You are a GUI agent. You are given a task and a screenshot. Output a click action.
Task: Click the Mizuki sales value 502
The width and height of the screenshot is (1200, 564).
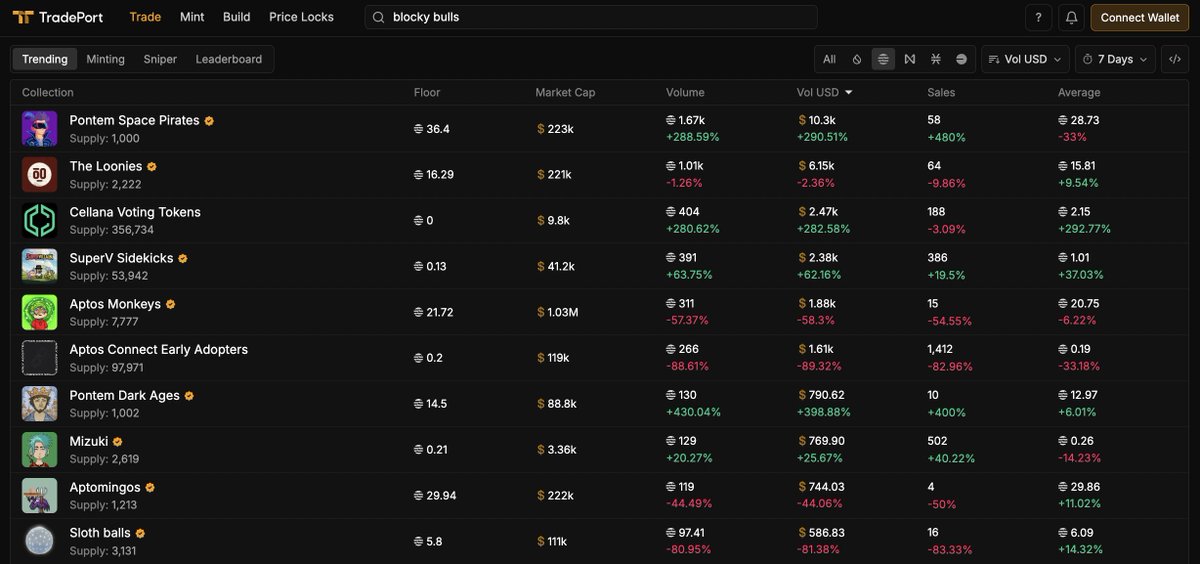point(937,441)
